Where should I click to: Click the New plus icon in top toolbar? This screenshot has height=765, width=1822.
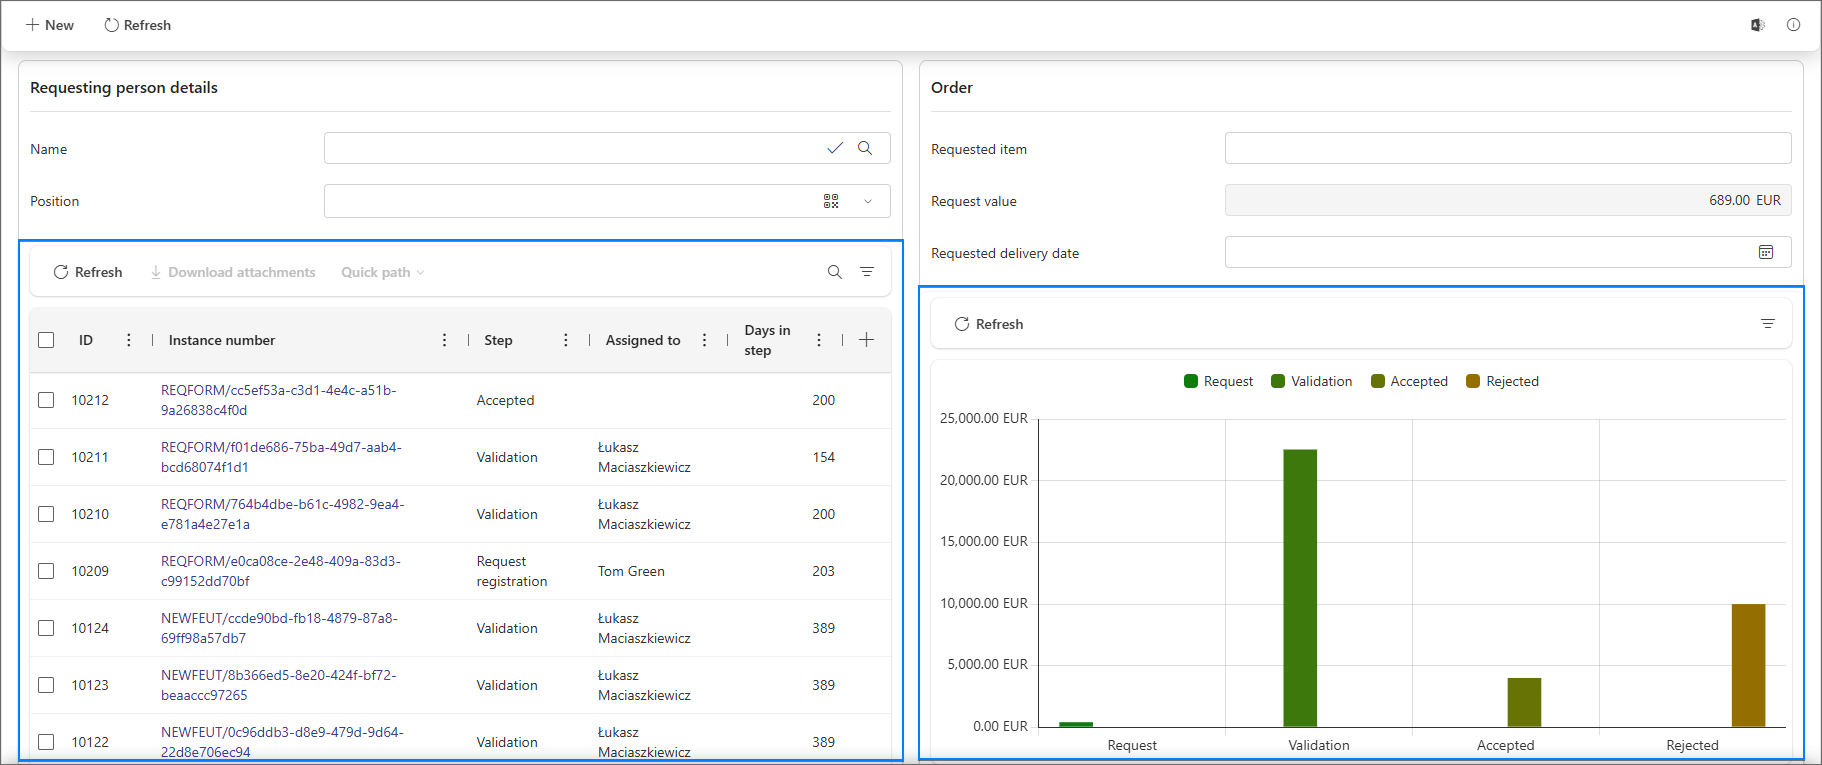[x=32, y=25]
